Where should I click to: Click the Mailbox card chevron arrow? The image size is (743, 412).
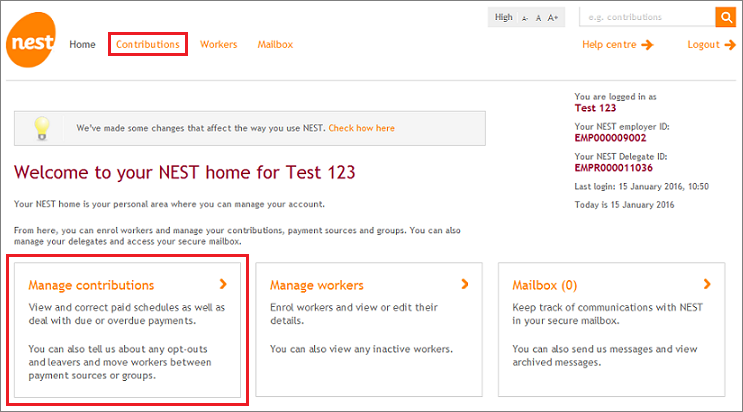tap(707, 285)
